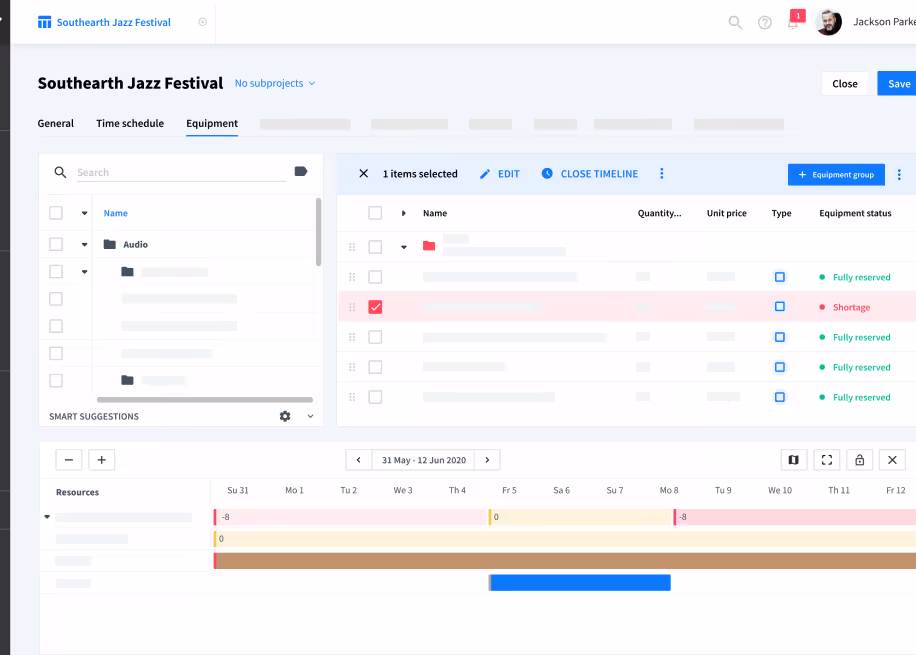Zoom out the timeline with minus button
The height and width of the screenshot is (655, 916).
click(x=69, y=460)
